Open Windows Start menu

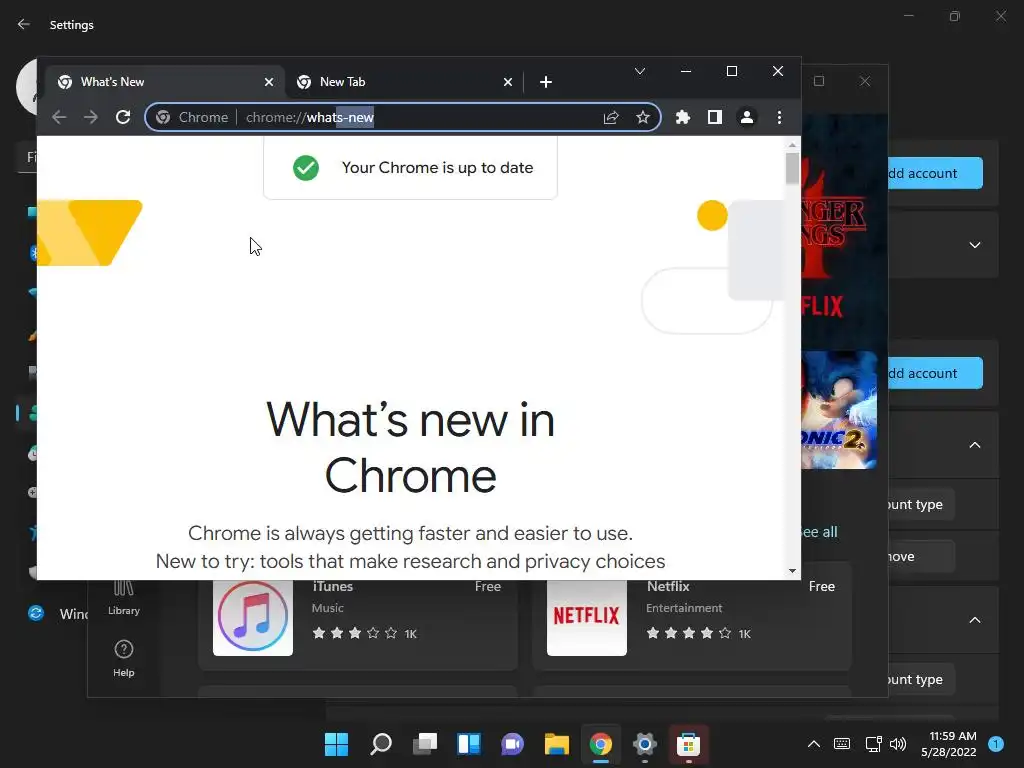coord(336,744)
